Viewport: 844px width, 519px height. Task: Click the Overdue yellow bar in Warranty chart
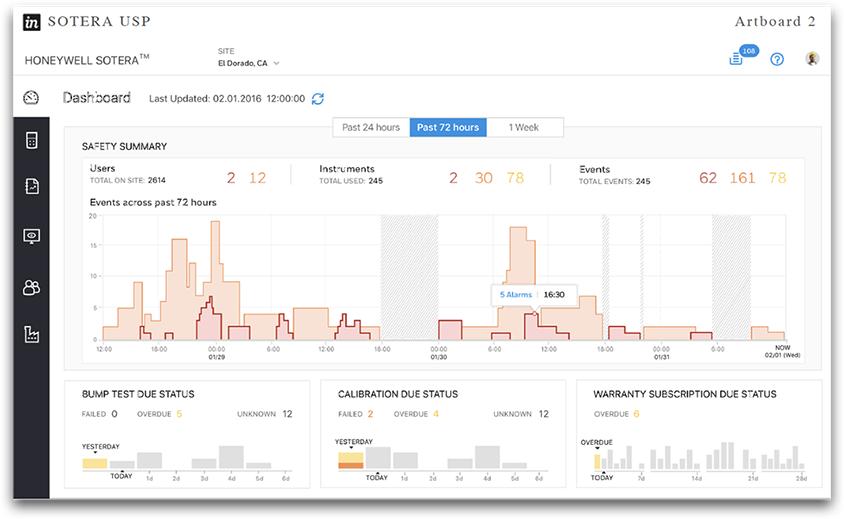click(x=598, y=462)
